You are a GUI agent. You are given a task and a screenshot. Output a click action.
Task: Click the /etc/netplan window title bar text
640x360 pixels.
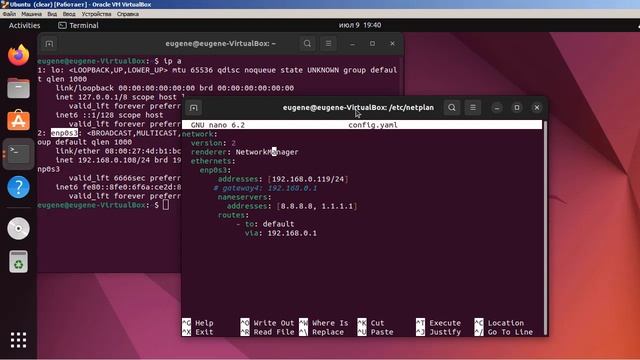click(358, 108)
